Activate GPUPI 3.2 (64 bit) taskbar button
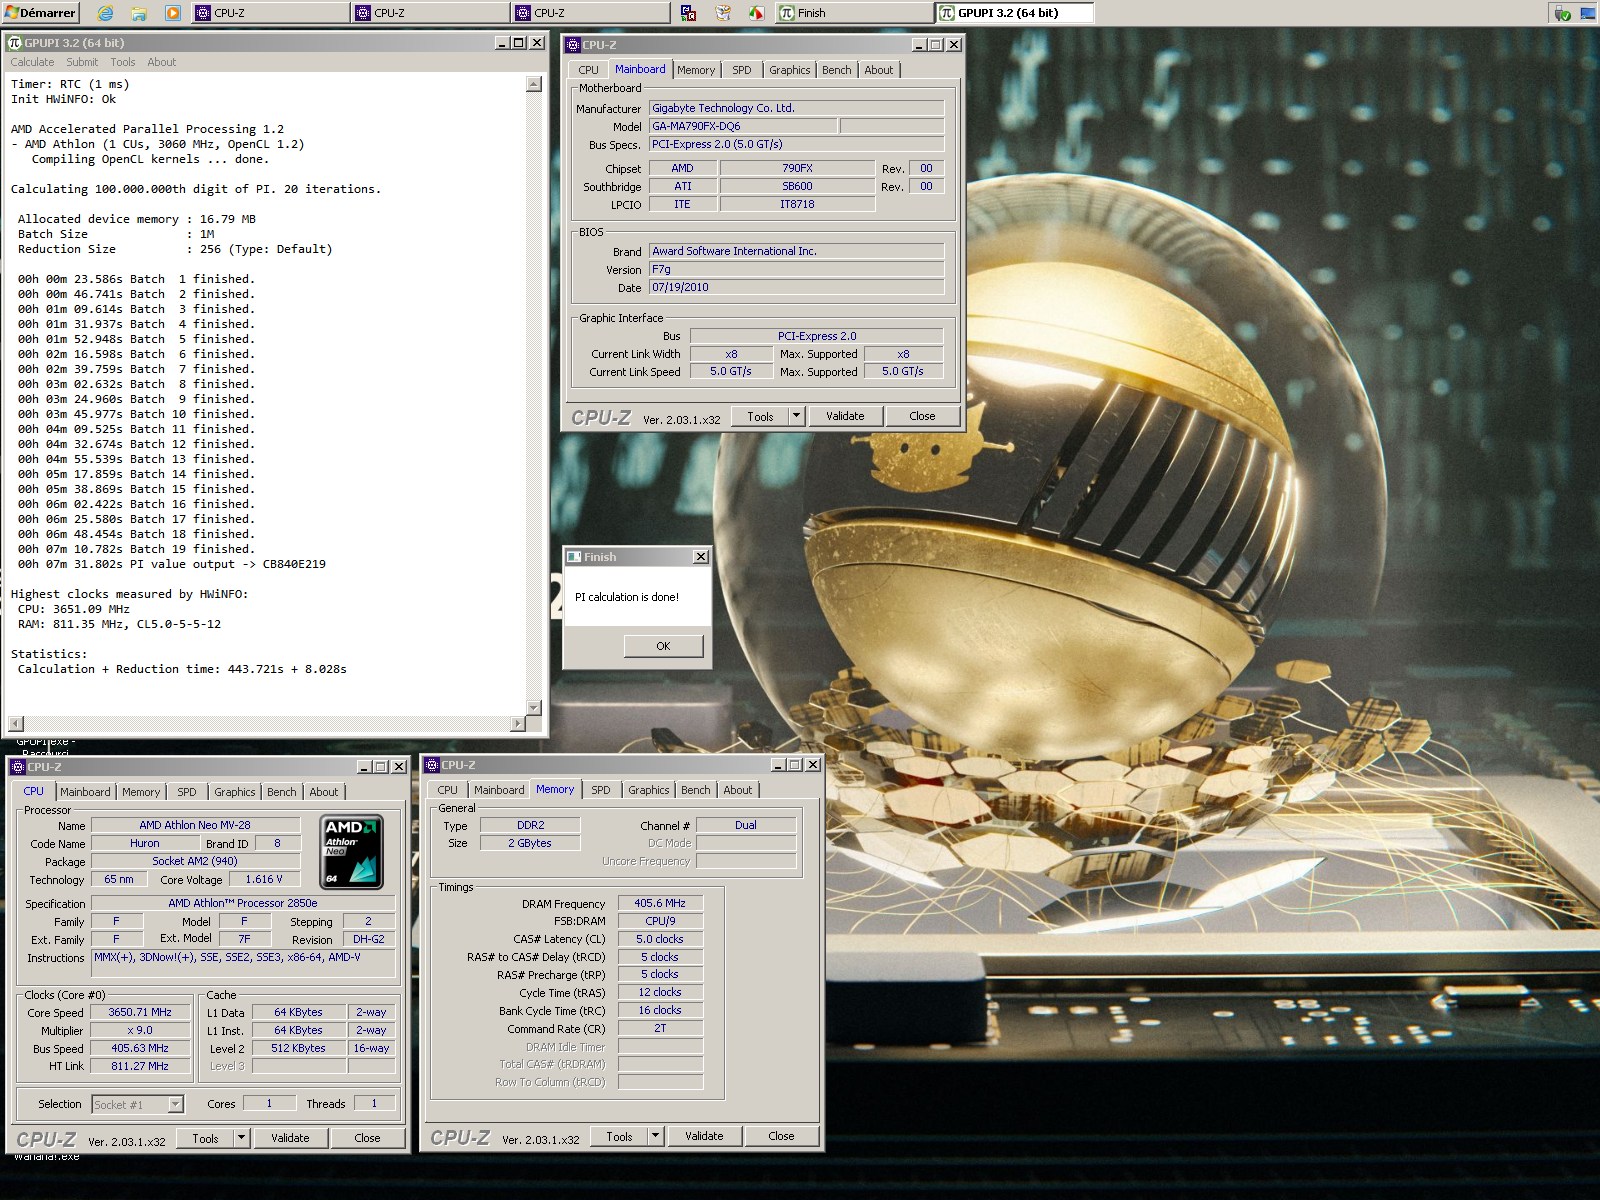This screenshot has width=1600, height=1200. [1014, 13]
